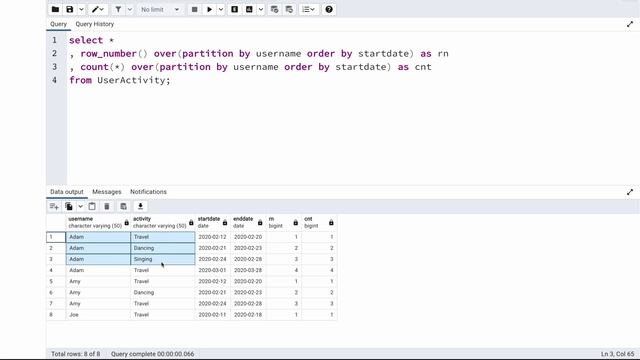Click the lock icon in the startdate header
Viewport: 640px width, 360px height.
point(225,223)
